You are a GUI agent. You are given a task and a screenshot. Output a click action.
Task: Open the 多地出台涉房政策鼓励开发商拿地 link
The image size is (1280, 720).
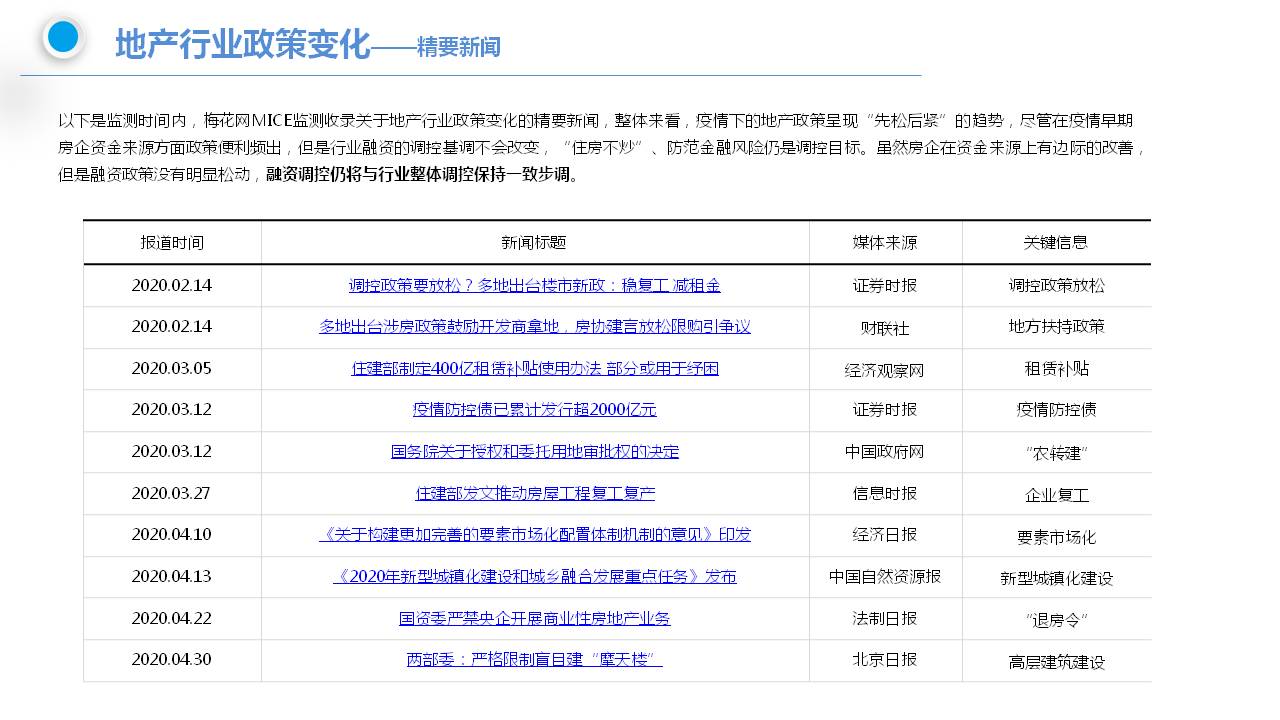(534, 326)
